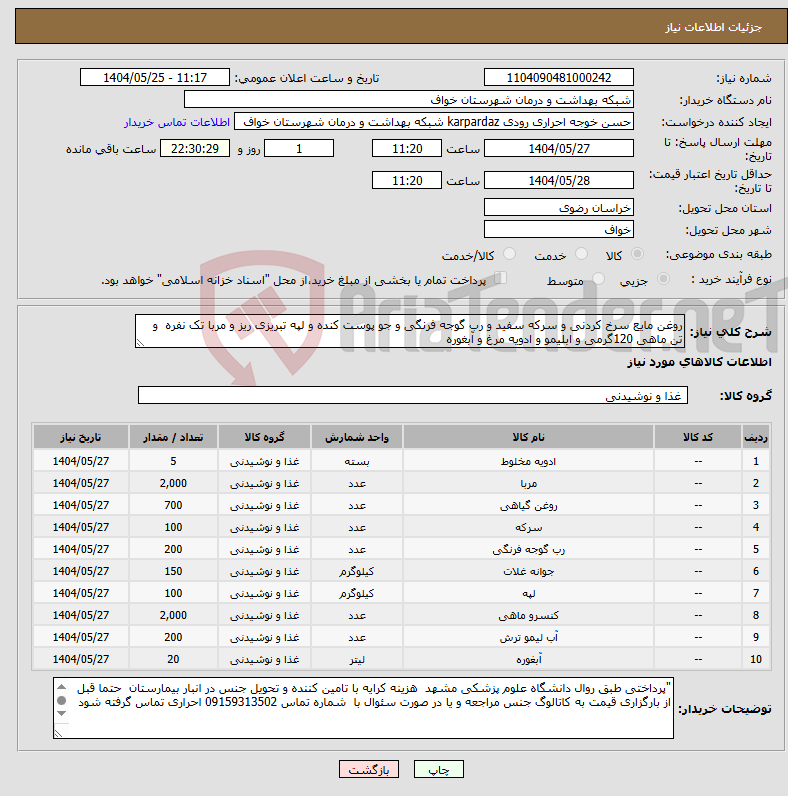Click the مربا item name
The image size is (788, 796).
(x=528, y=483)
